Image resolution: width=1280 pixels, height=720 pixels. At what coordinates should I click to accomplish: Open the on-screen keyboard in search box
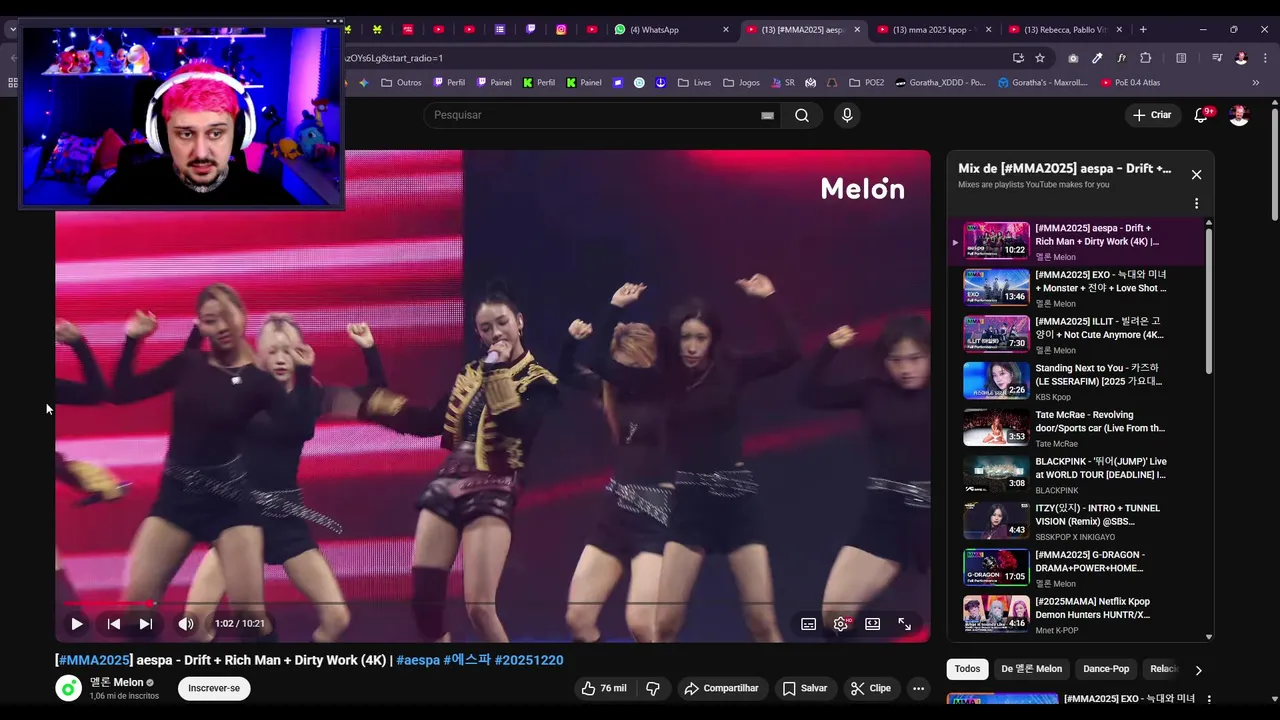click(x=767, y=115)
